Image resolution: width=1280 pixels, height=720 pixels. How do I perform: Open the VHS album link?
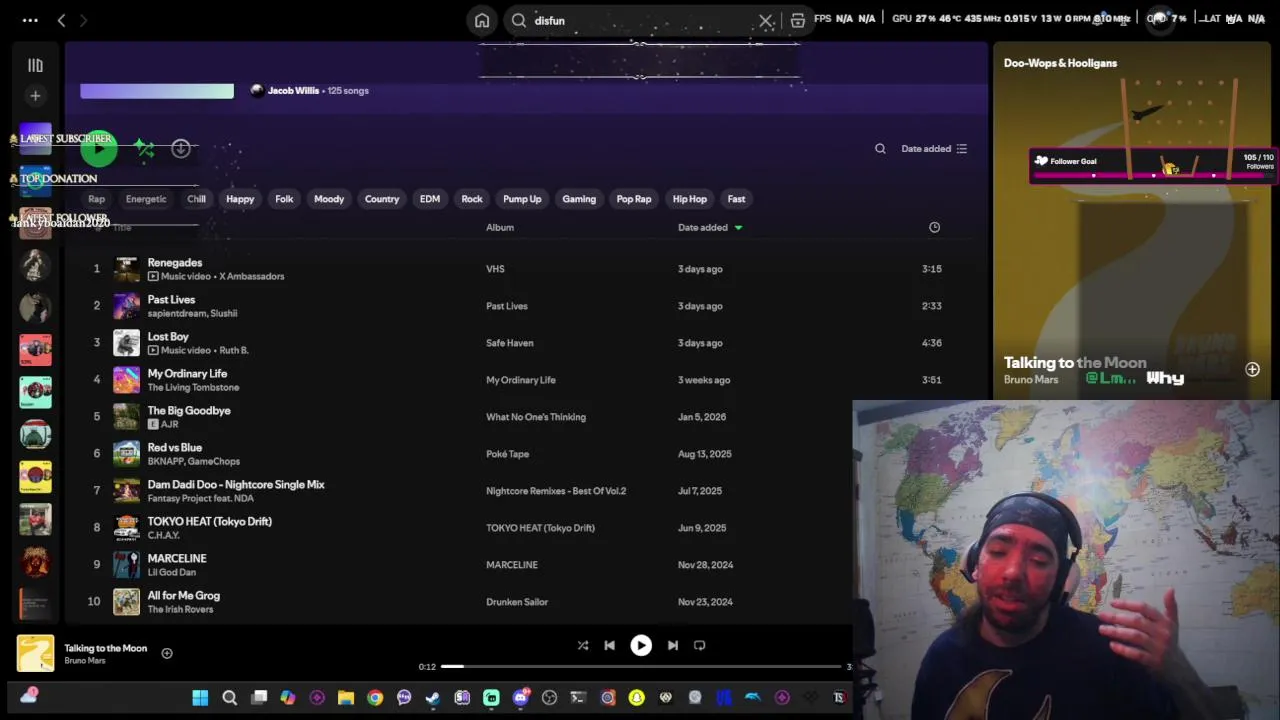[x=495, y=269]
